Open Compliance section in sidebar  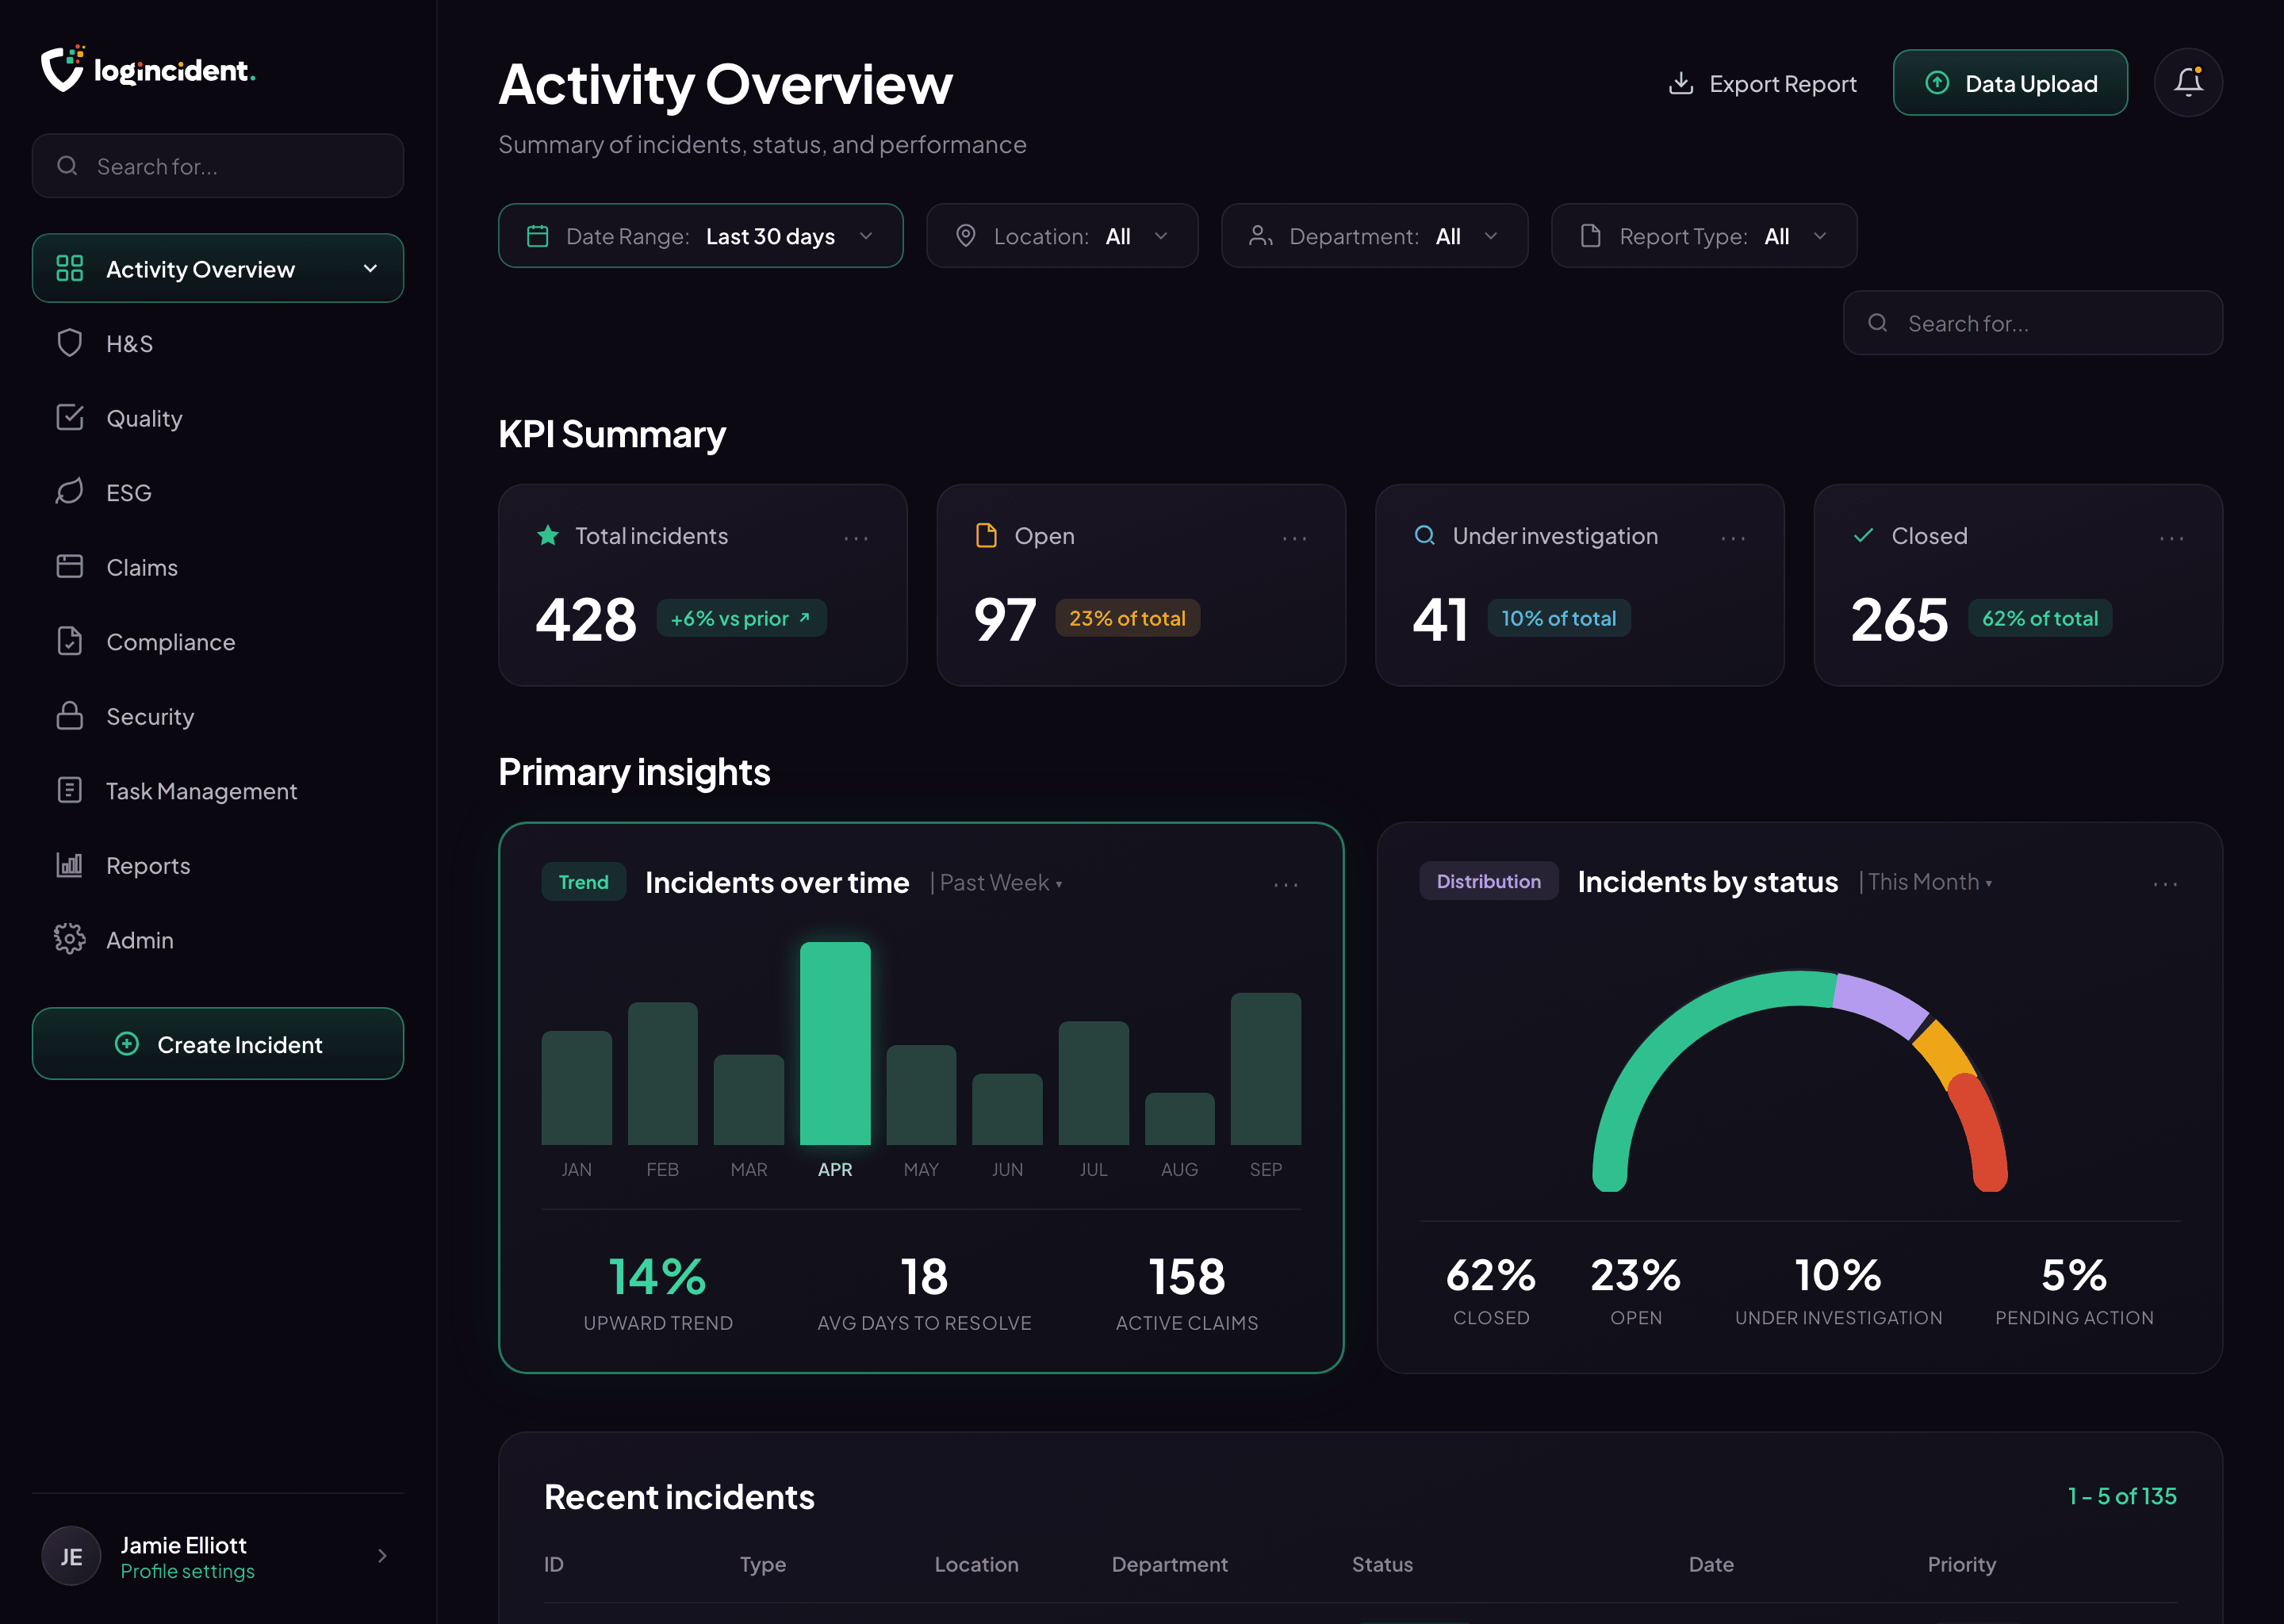tap(218, 642)
